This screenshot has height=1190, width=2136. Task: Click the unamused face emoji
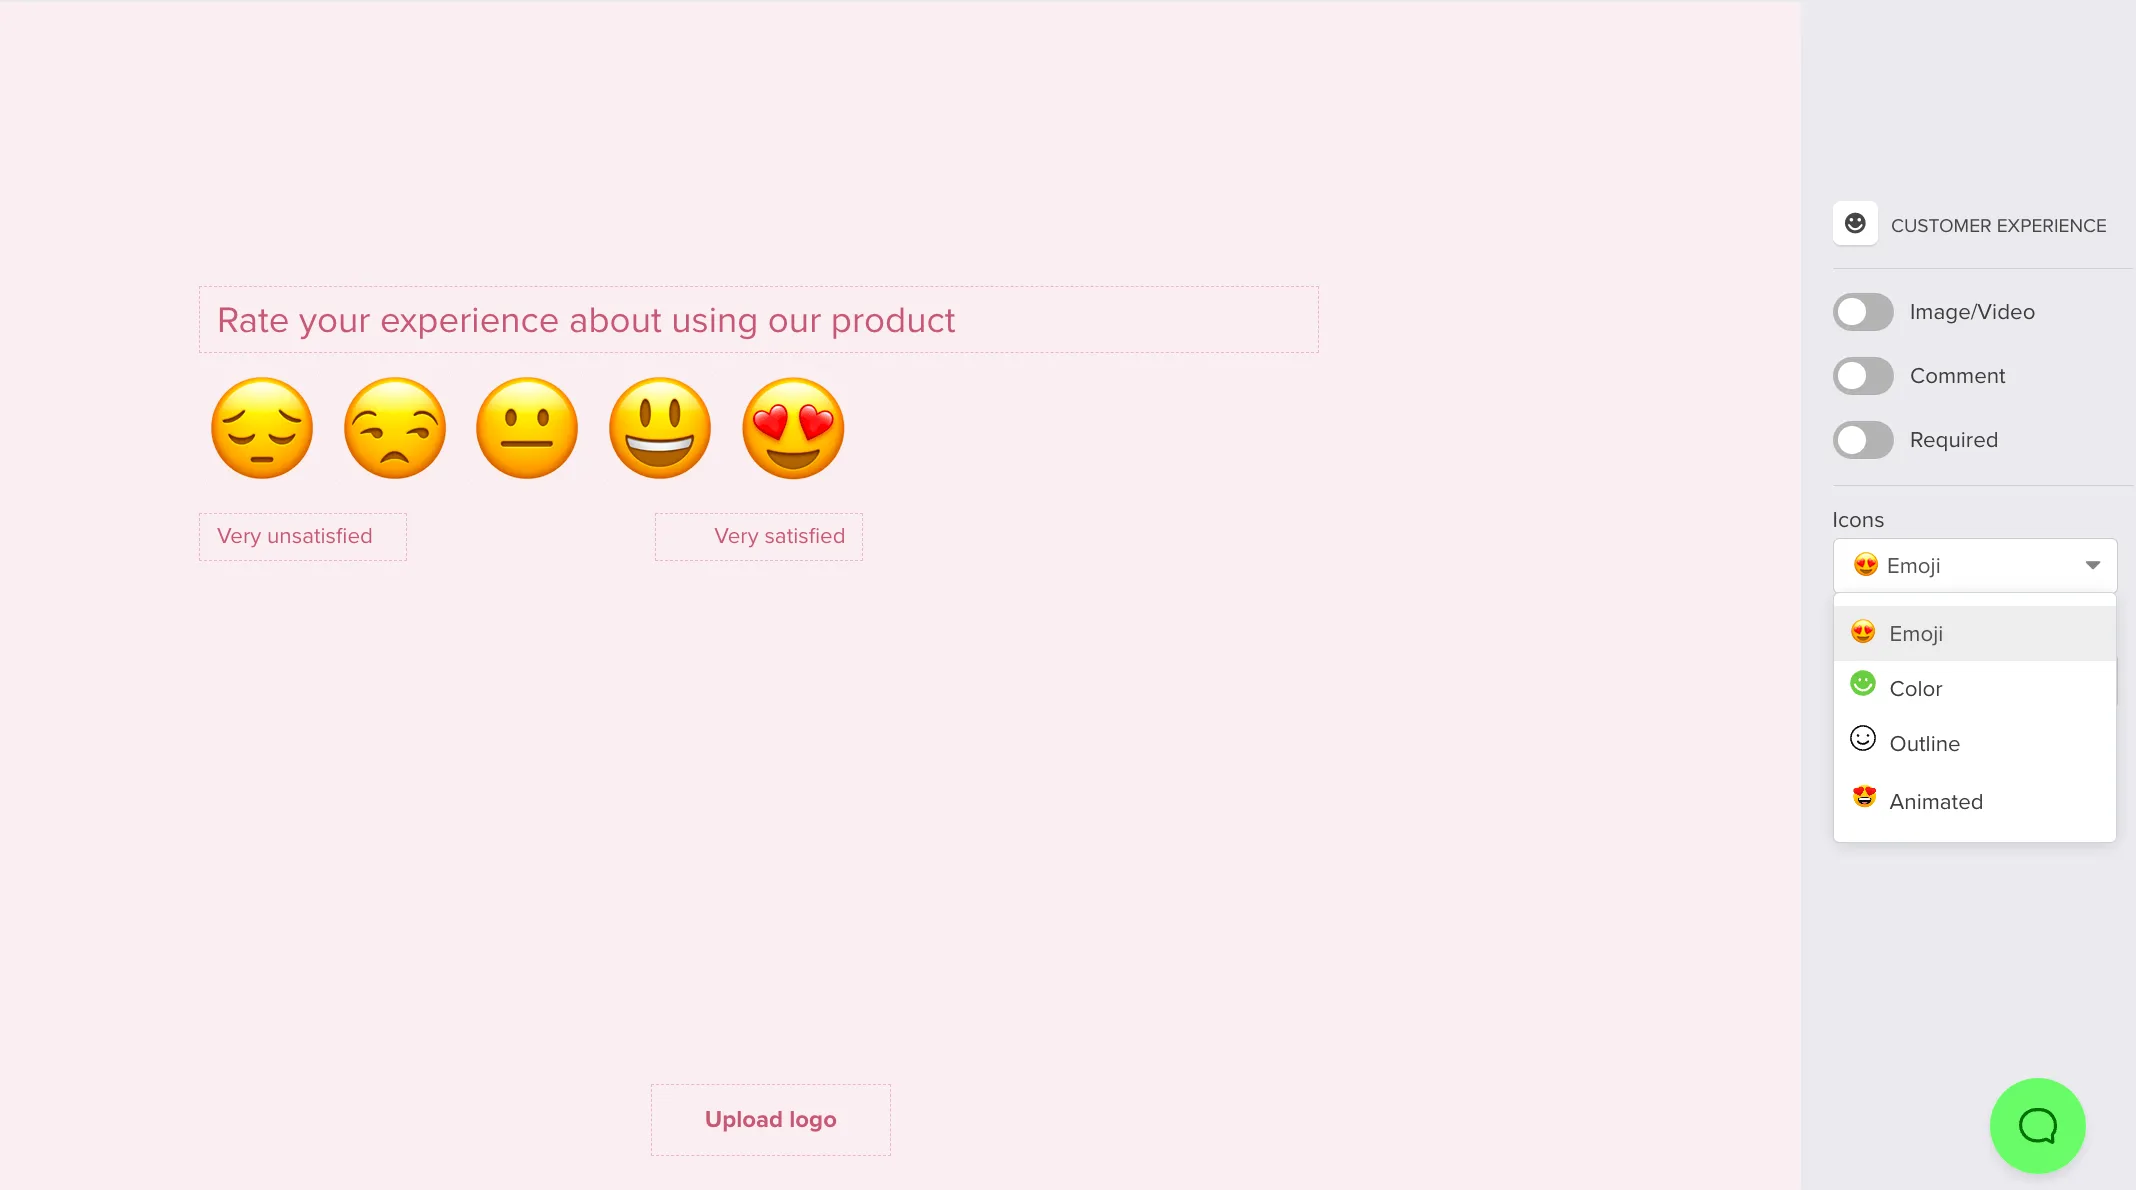(394, 428)
